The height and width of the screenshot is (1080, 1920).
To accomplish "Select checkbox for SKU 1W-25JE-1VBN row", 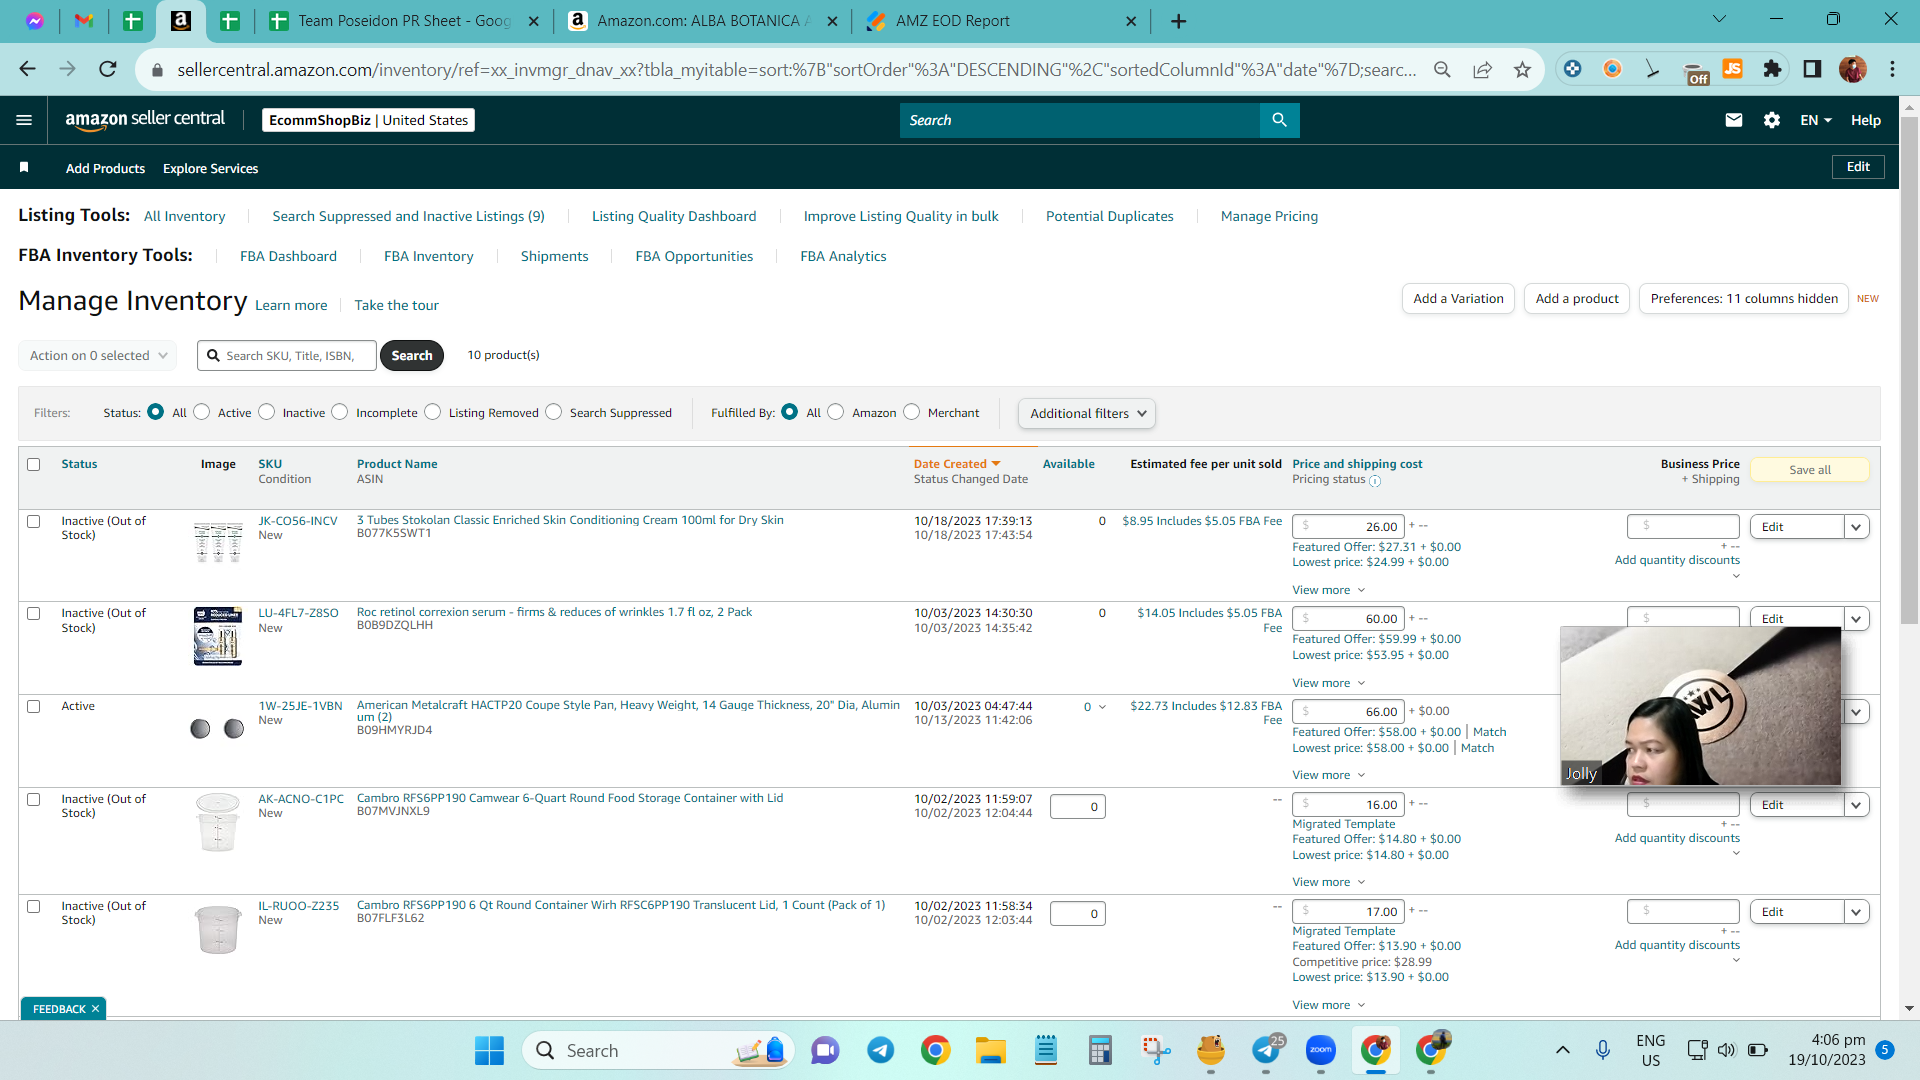I will (x=34, y=706).
